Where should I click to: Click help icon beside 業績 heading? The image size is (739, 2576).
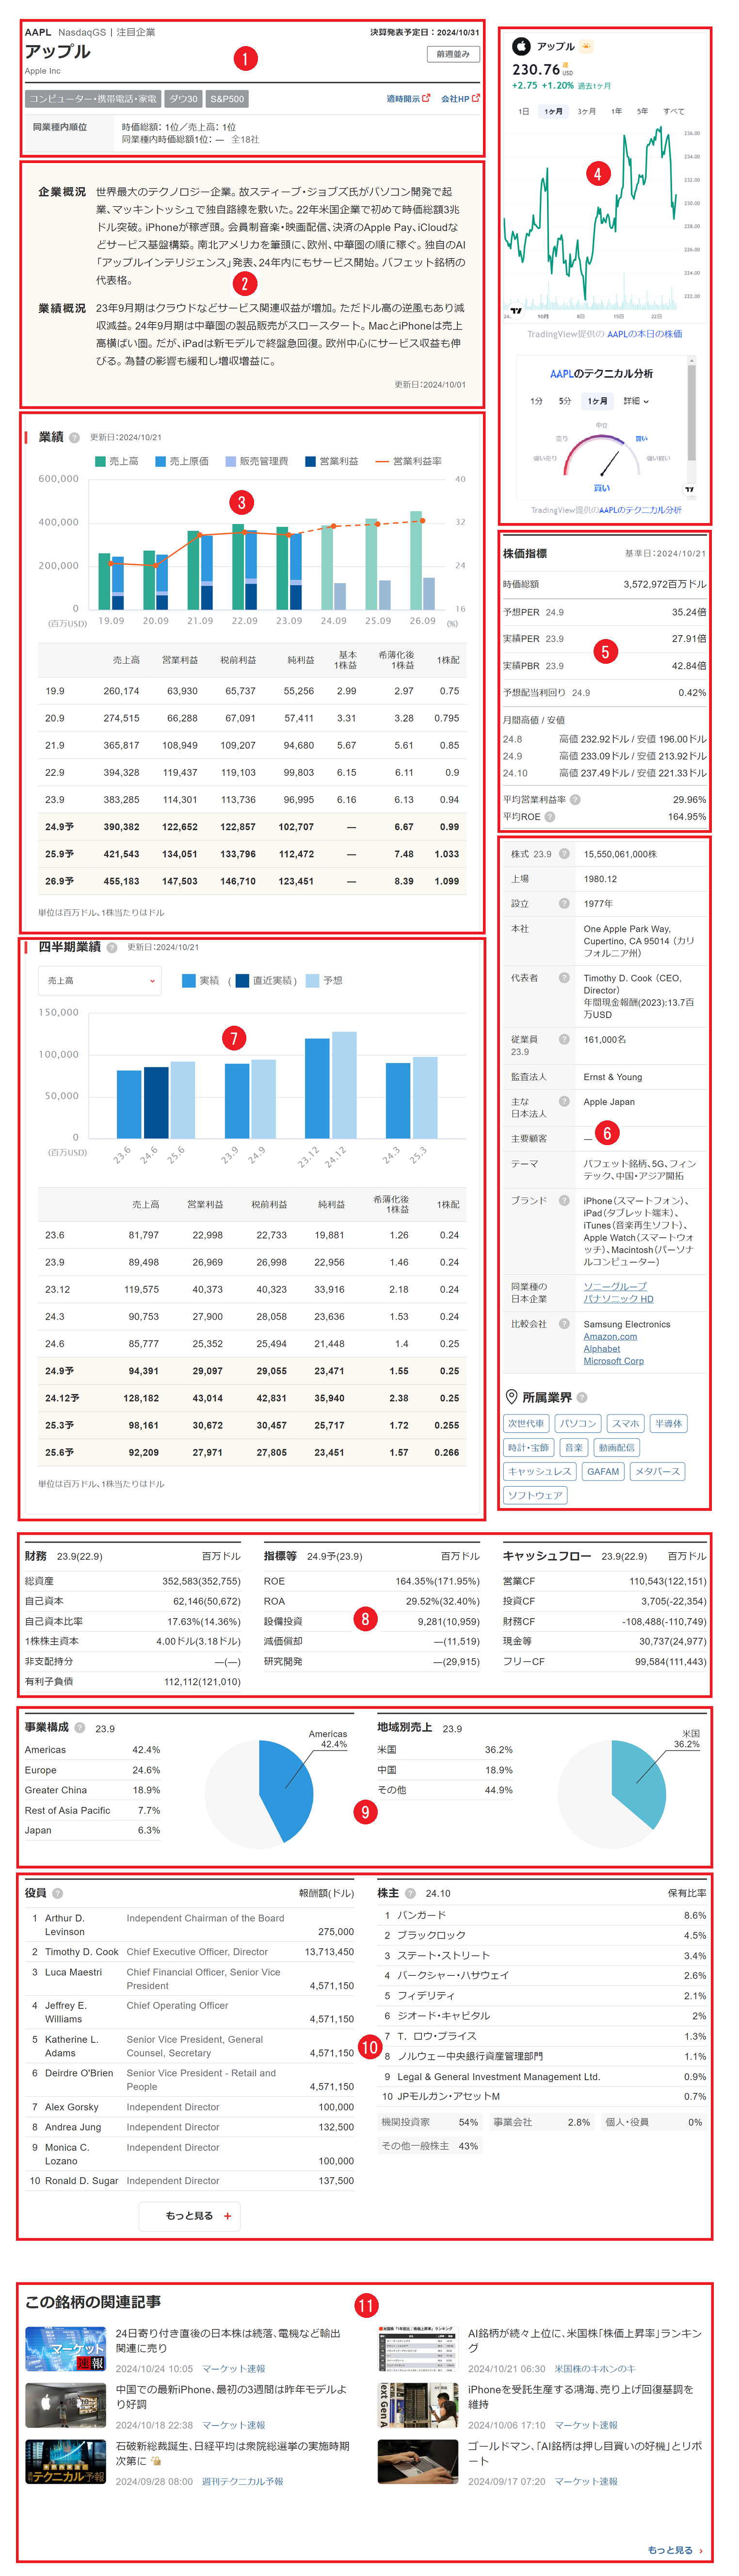pos(75,437)
